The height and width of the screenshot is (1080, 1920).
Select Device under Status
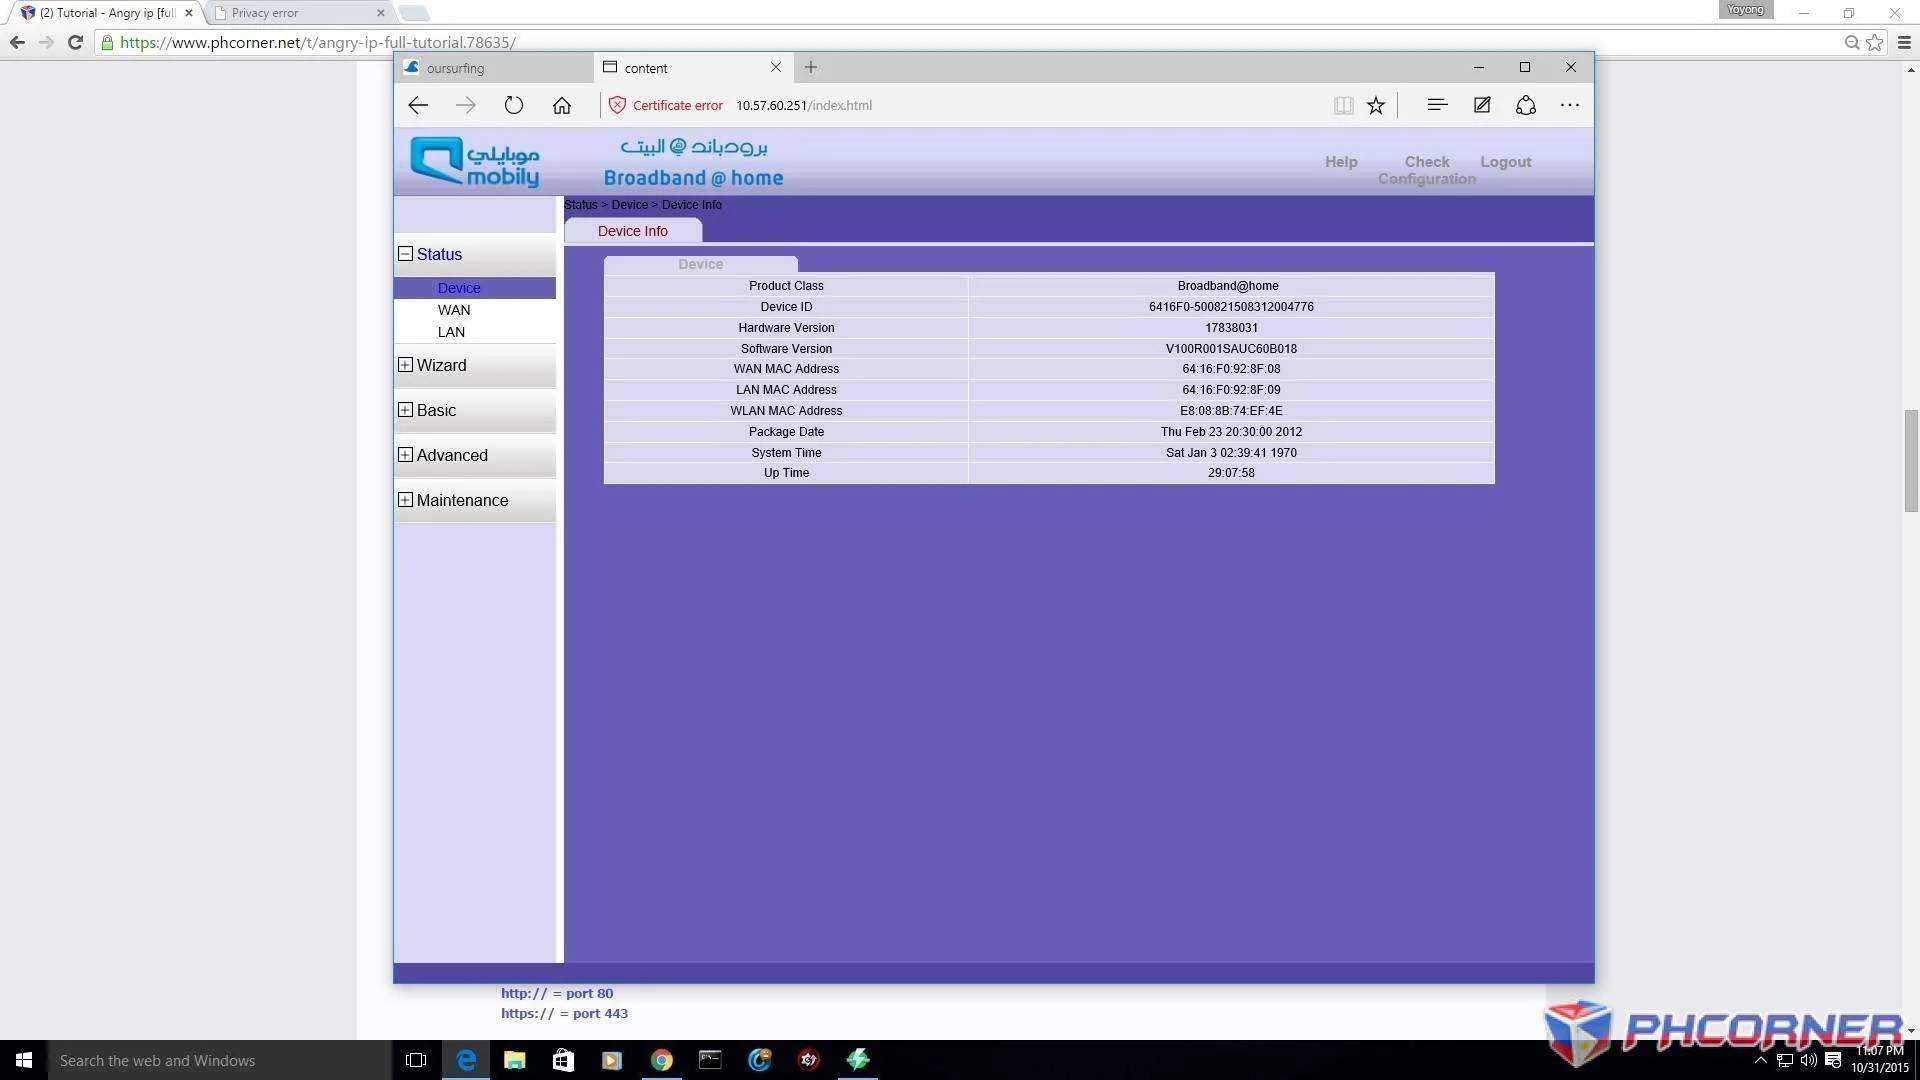(x=459, y=288)
